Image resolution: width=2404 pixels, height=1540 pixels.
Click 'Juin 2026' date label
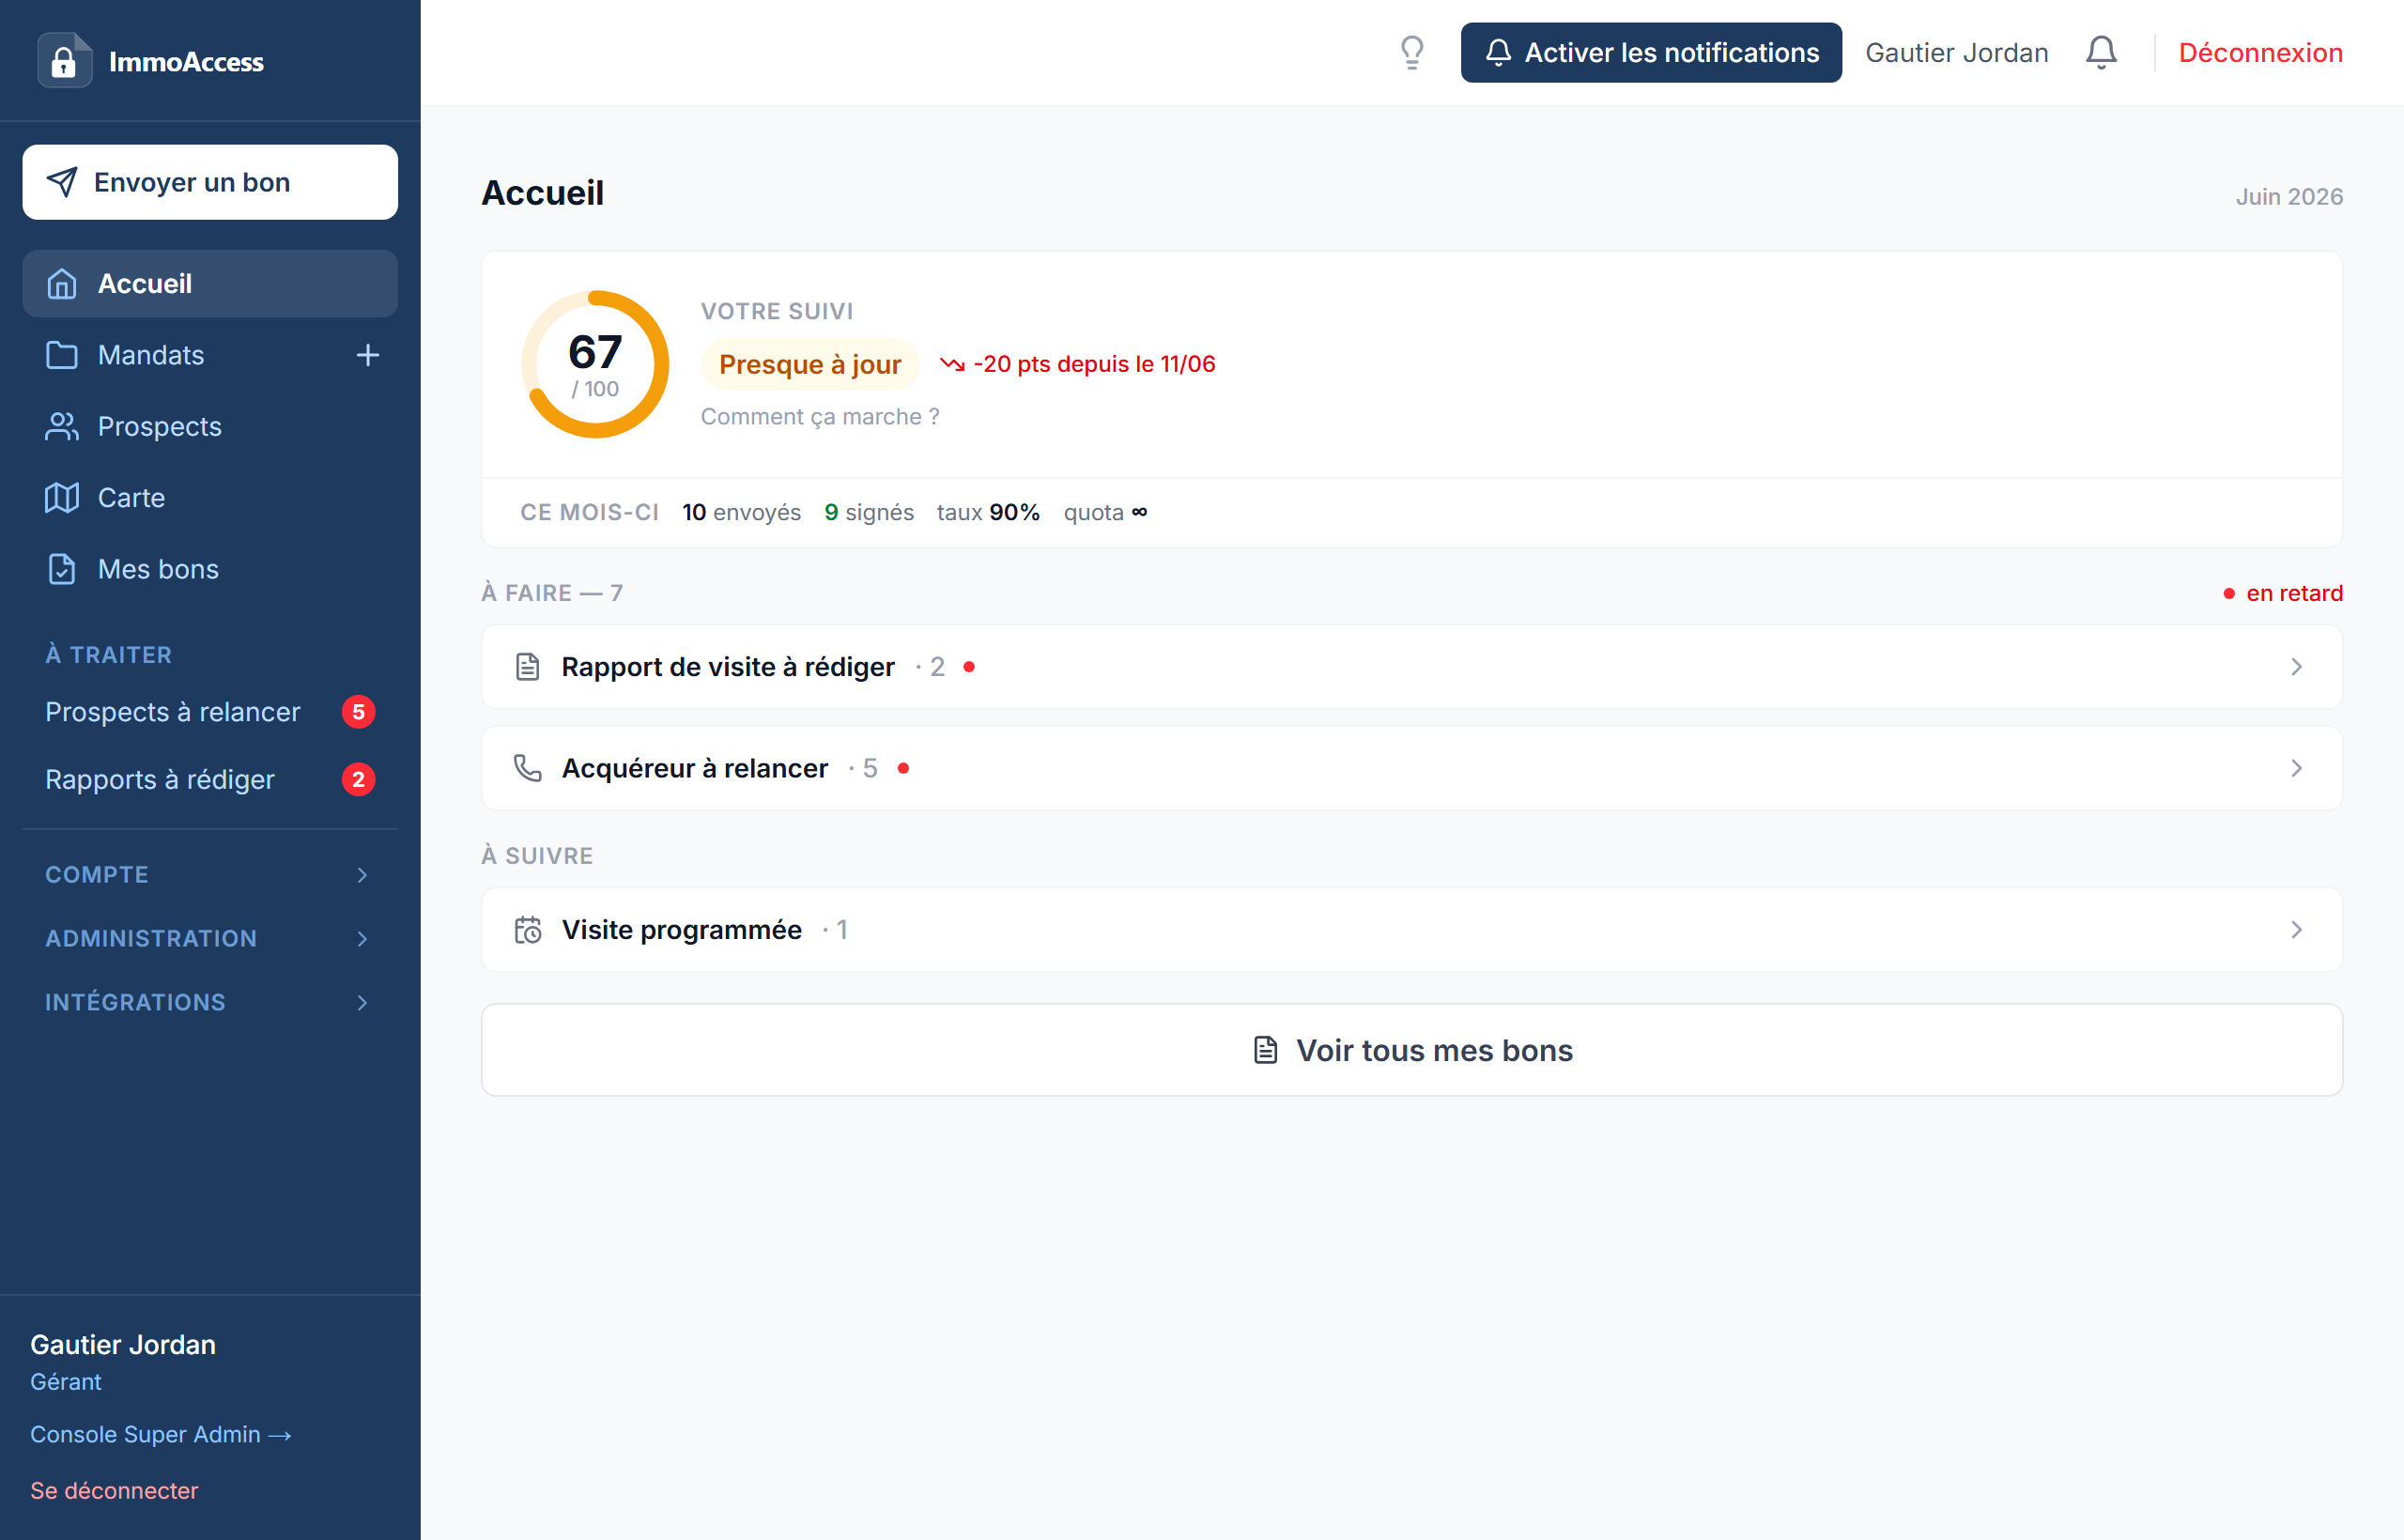click(2290, 197)
